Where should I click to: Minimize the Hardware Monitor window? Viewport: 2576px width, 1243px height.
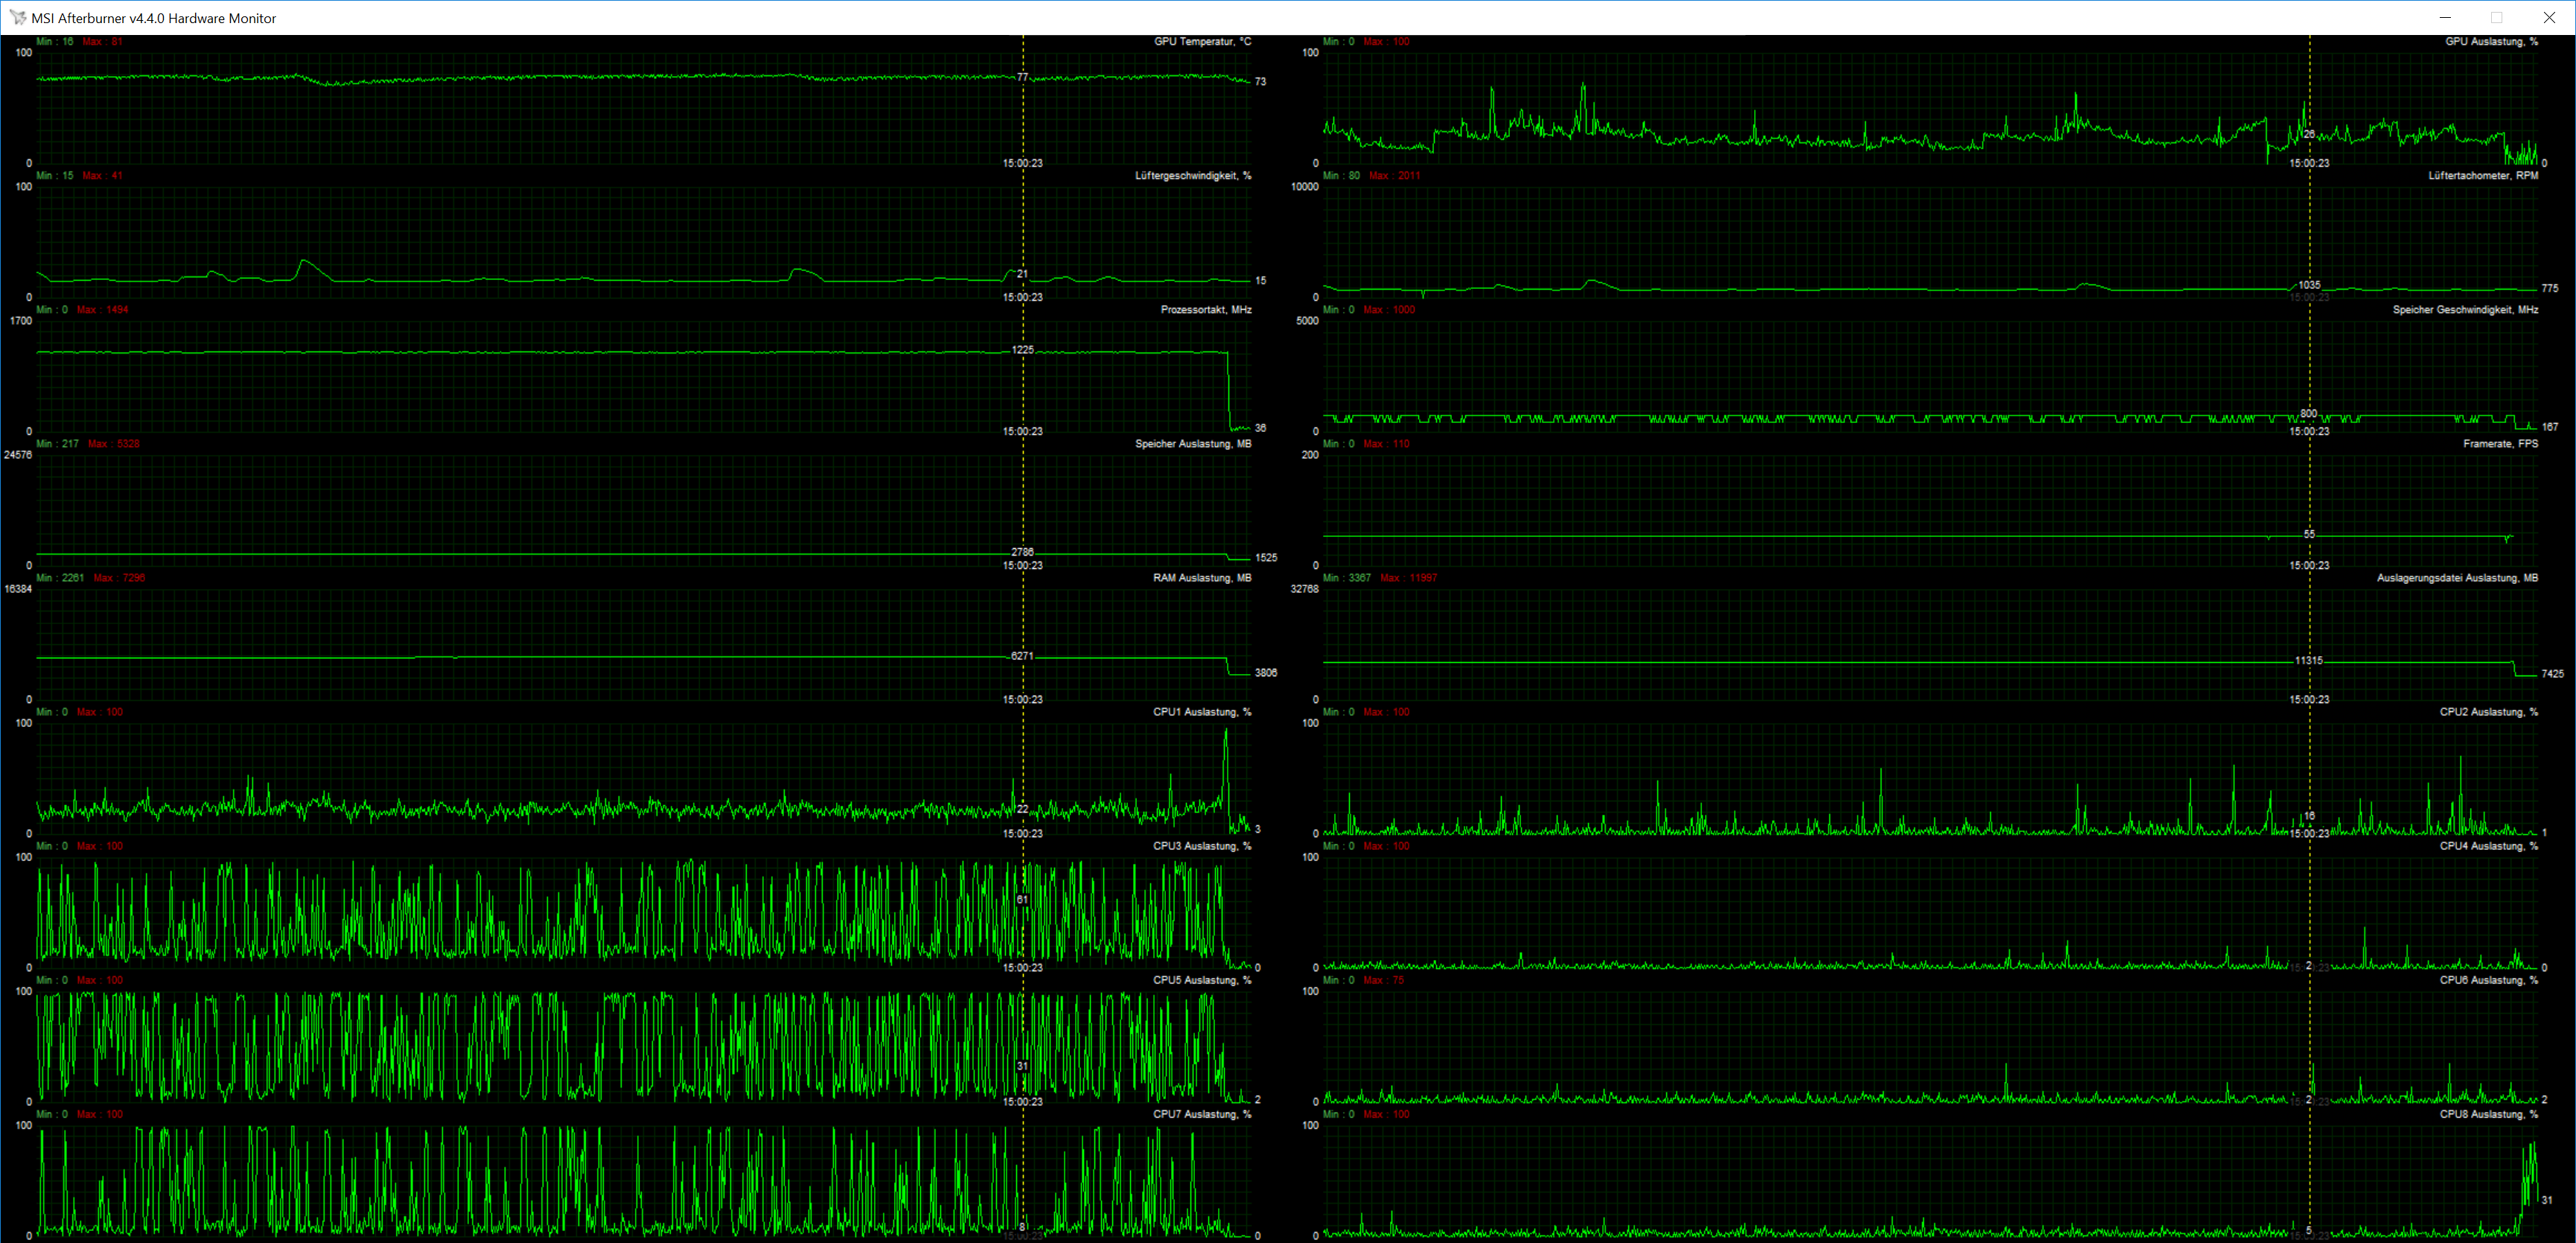[2445, 18]
